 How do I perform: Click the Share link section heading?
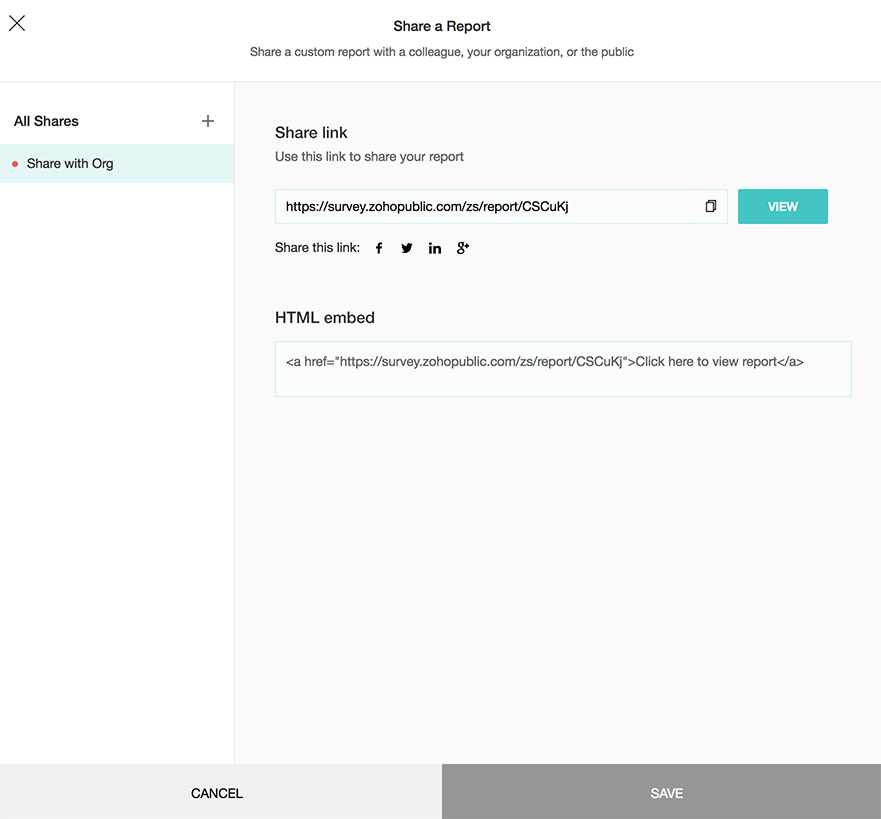[x=311, y=132]
